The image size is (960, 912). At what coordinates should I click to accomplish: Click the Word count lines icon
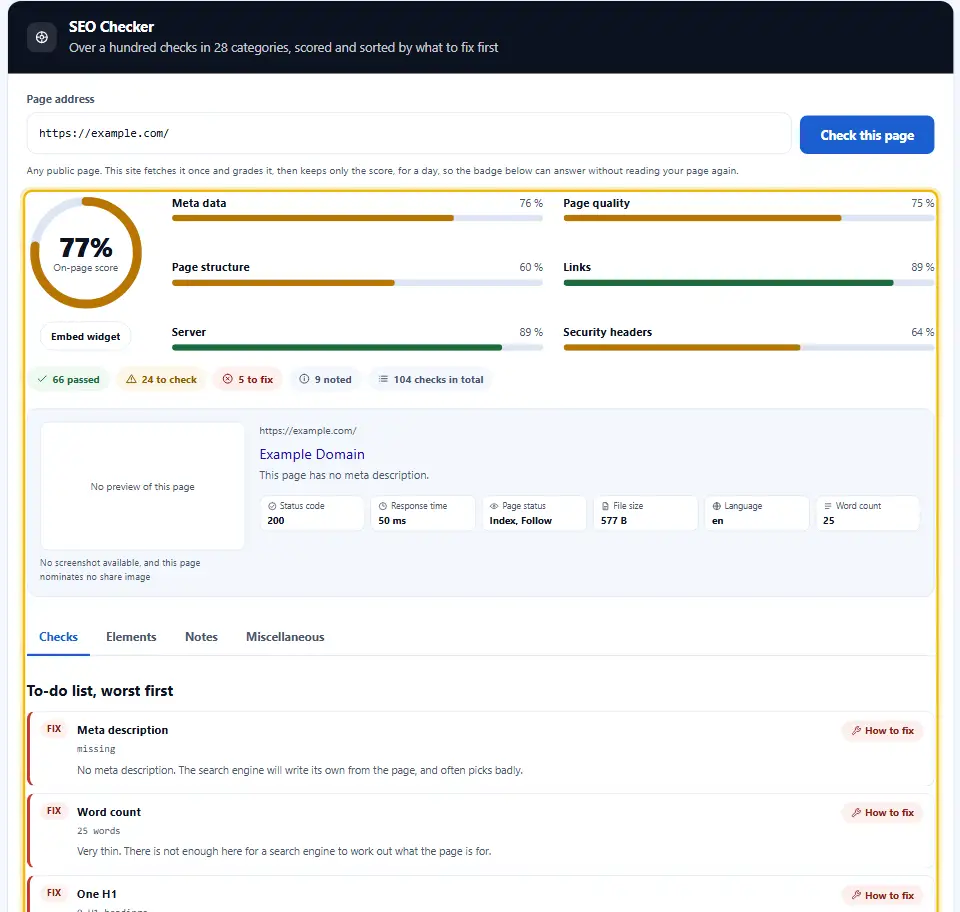[828, 506]
